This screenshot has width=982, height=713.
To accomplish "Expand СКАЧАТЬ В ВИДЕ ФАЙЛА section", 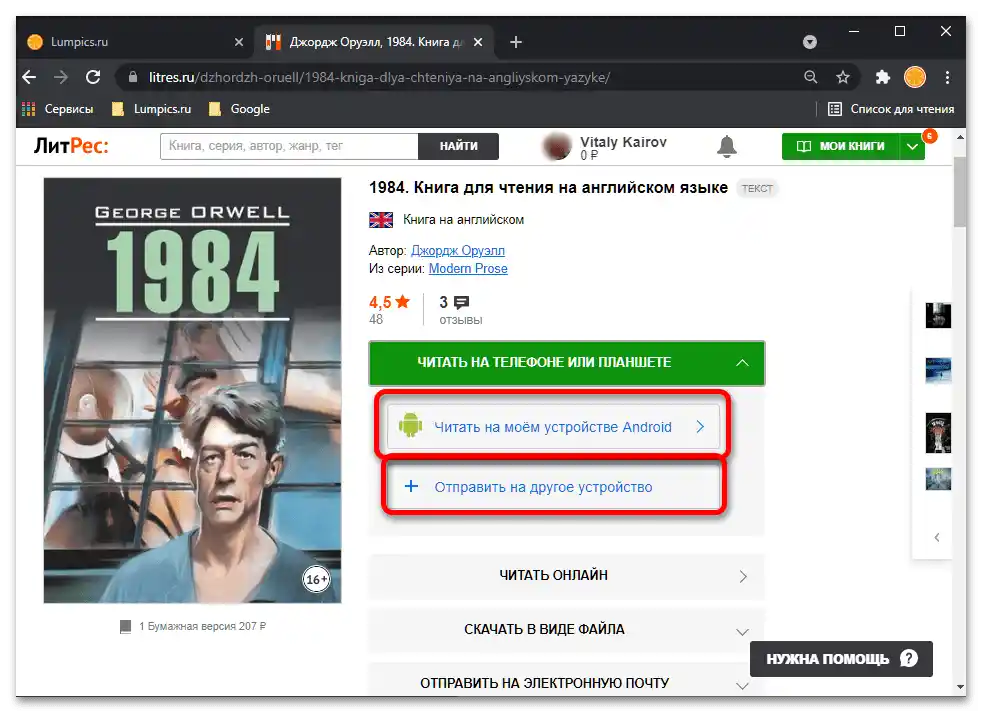I will tap(567, 630).
